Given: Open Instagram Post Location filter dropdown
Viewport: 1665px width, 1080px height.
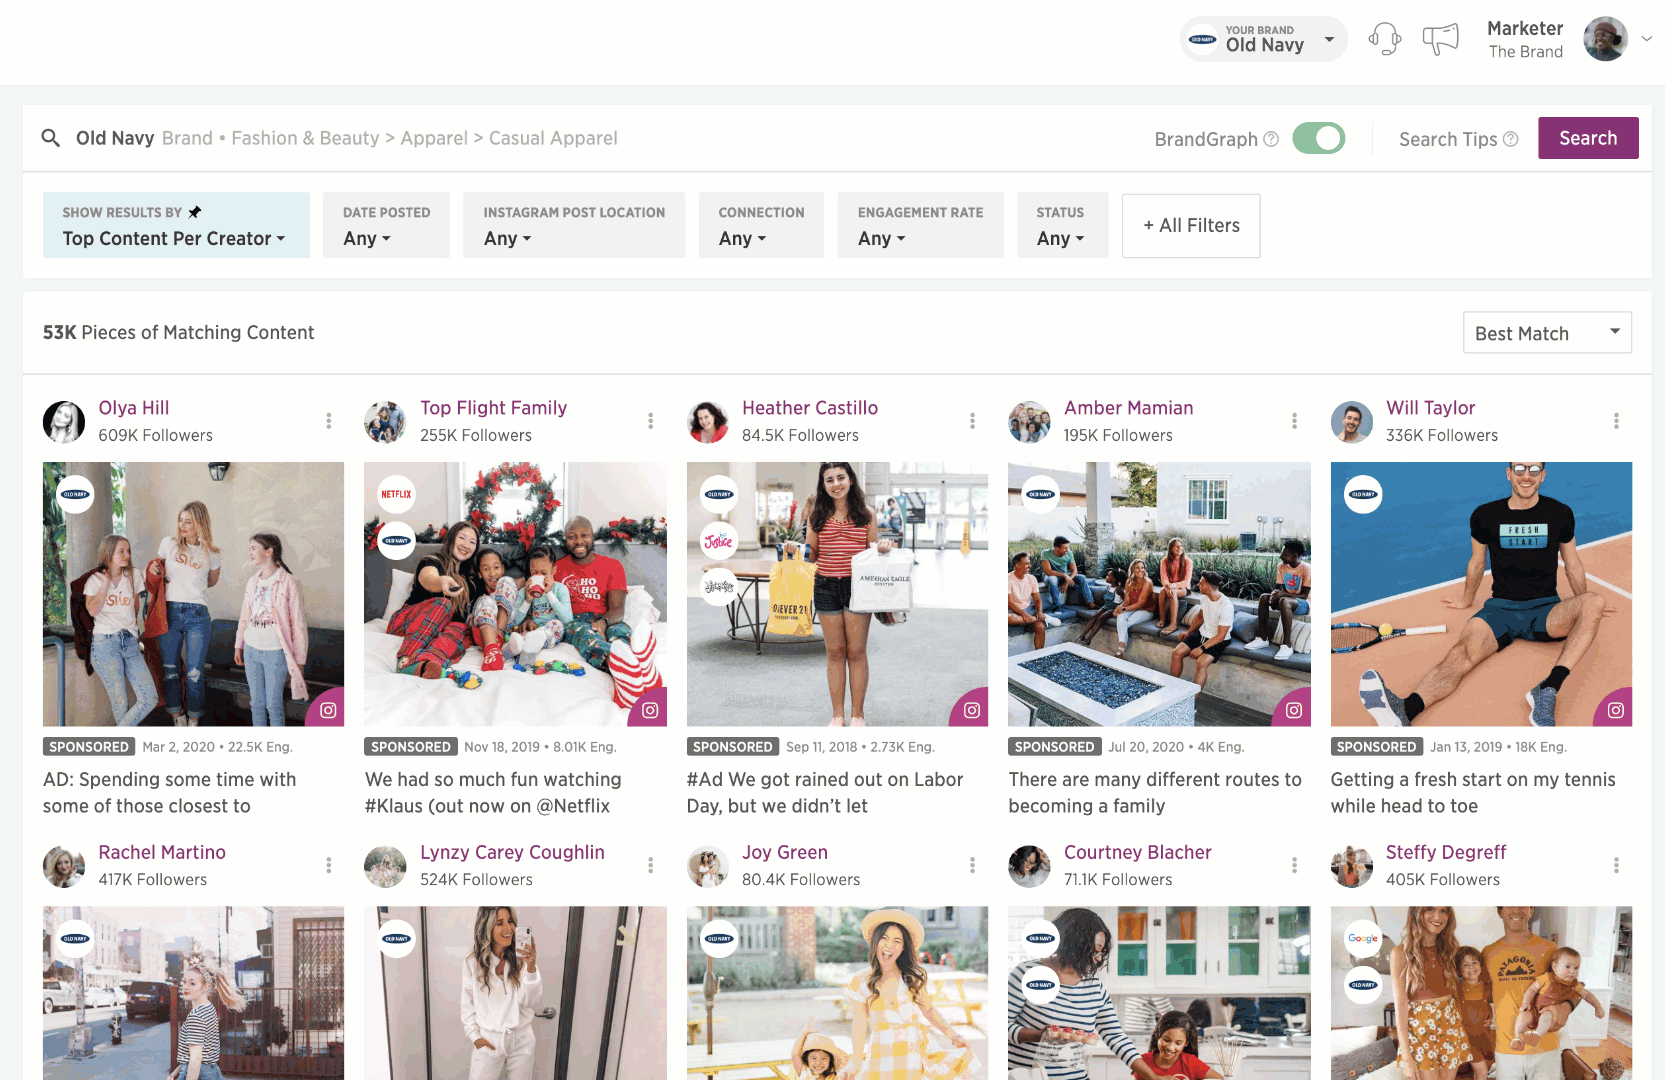Looking at the screenshot, I should click(x=574, y=225).
